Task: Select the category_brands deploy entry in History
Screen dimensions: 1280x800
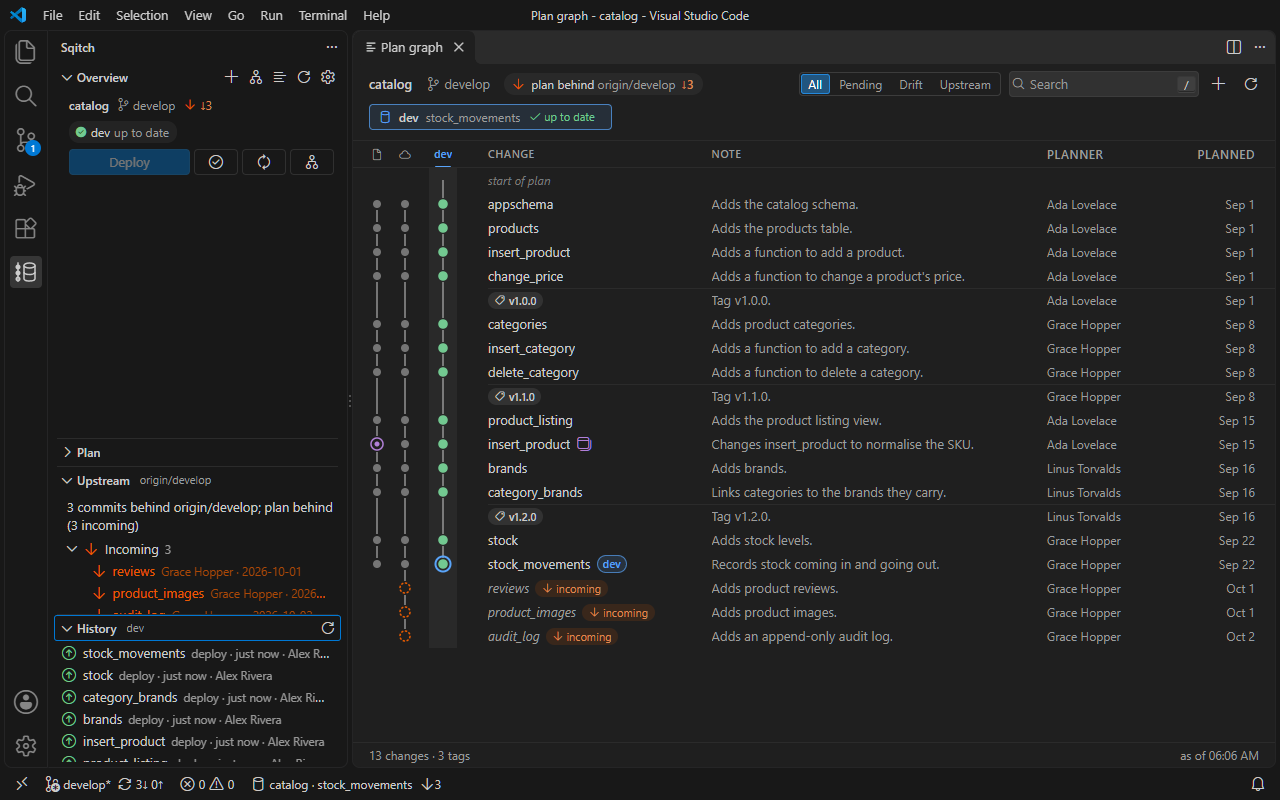Action: click(197, 697)
